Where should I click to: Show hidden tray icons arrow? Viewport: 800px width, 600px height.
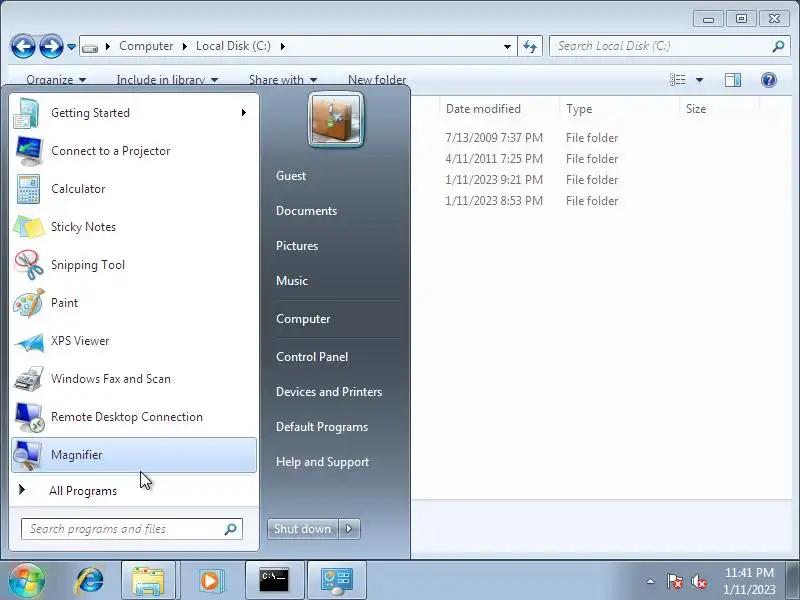[651, 581]
